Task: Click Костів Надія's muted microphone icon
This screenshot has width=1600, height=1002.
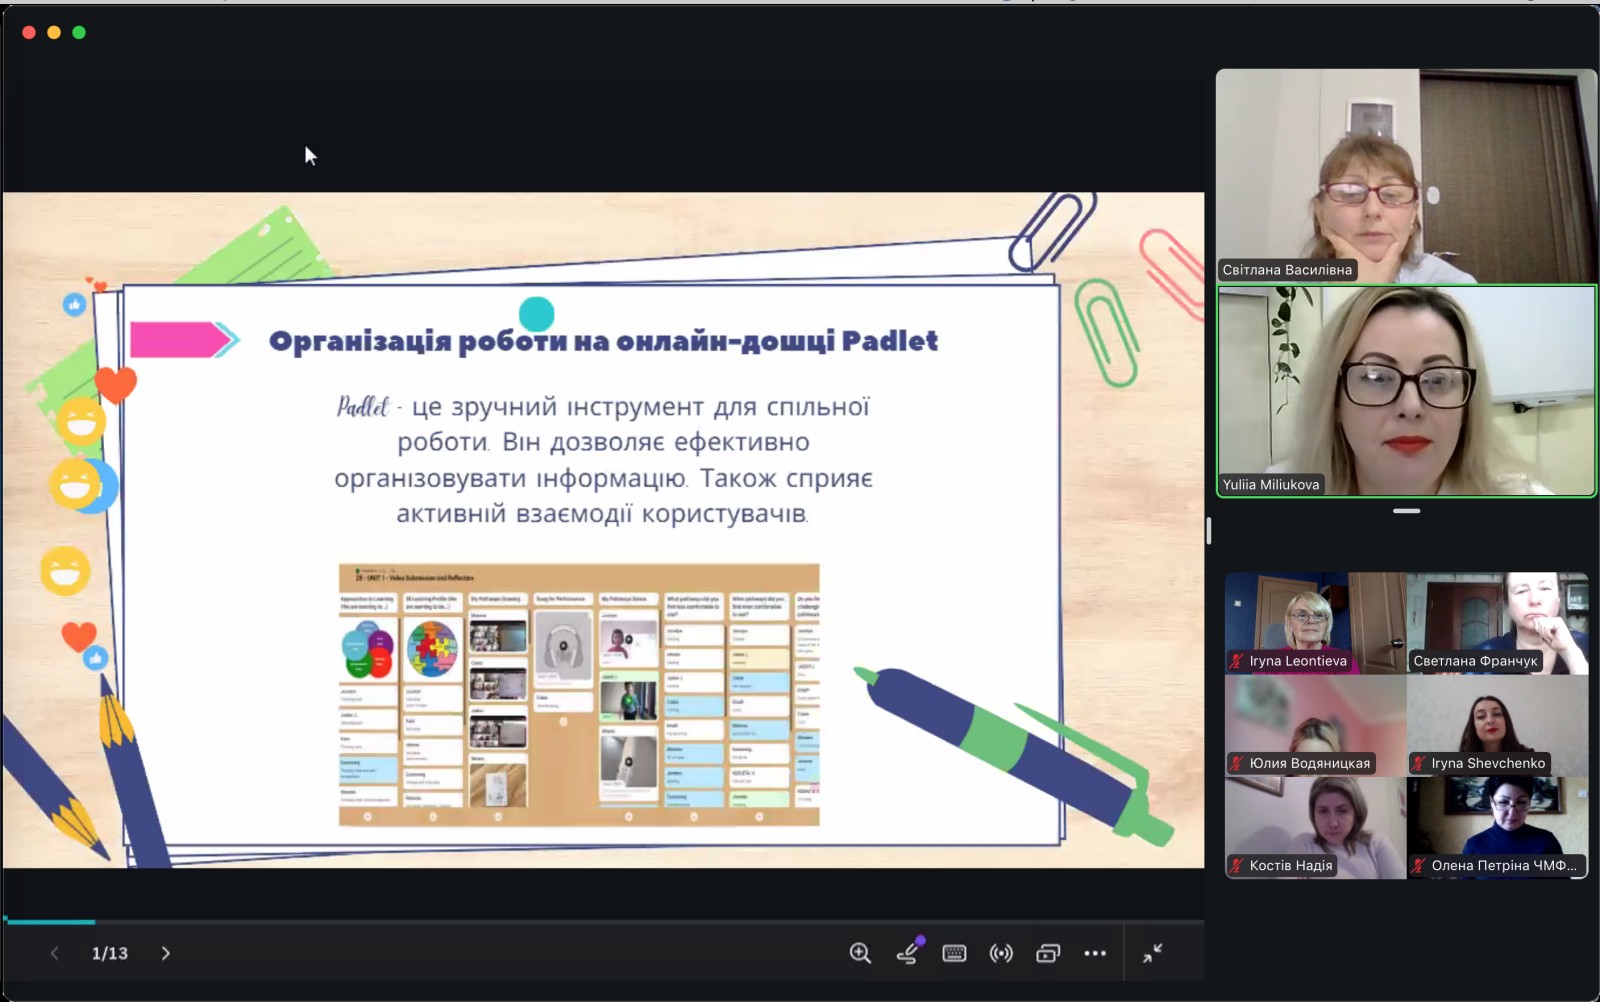Action: (x=1237, y=865)
